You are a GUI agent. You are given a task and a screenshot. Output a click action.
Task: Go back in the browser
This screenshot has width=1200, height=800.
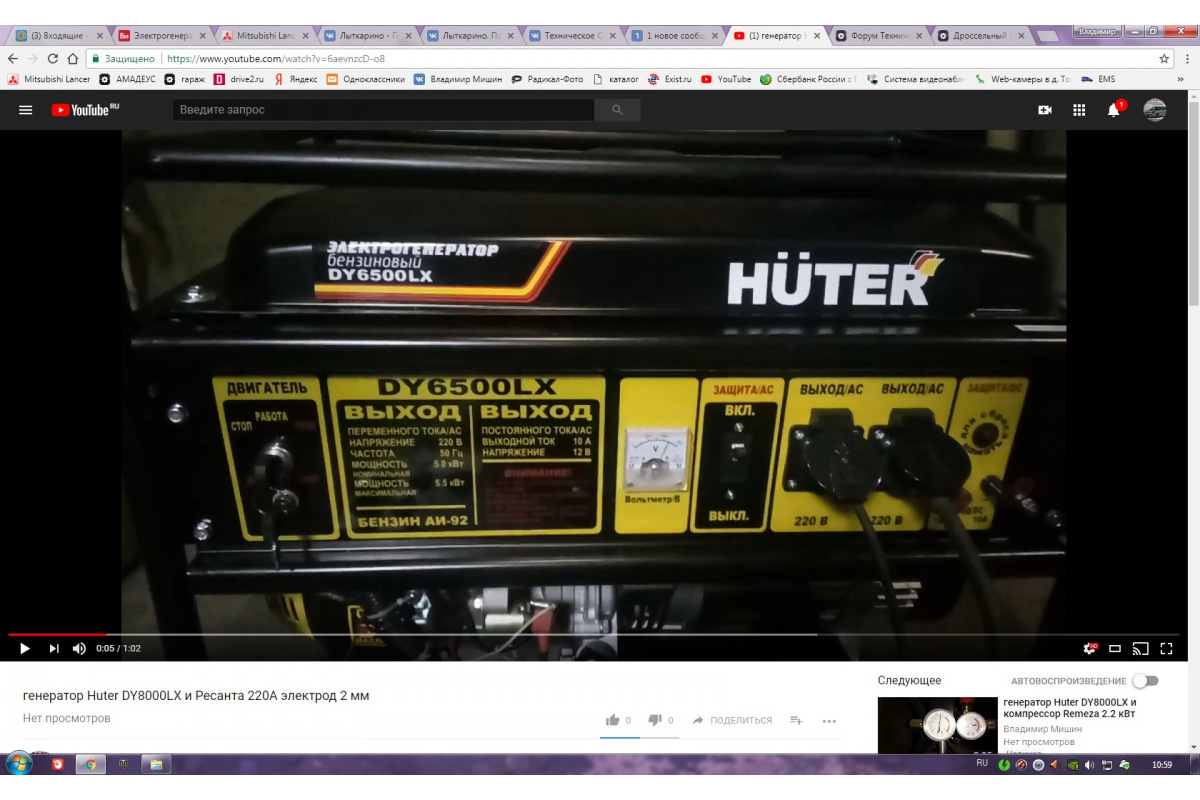[15, 59]
